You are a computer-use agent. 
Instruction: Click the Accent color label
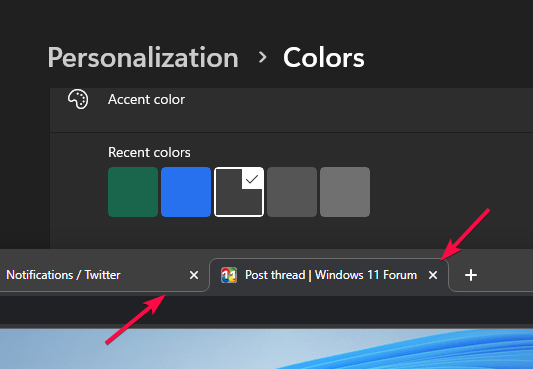point(146,100)
